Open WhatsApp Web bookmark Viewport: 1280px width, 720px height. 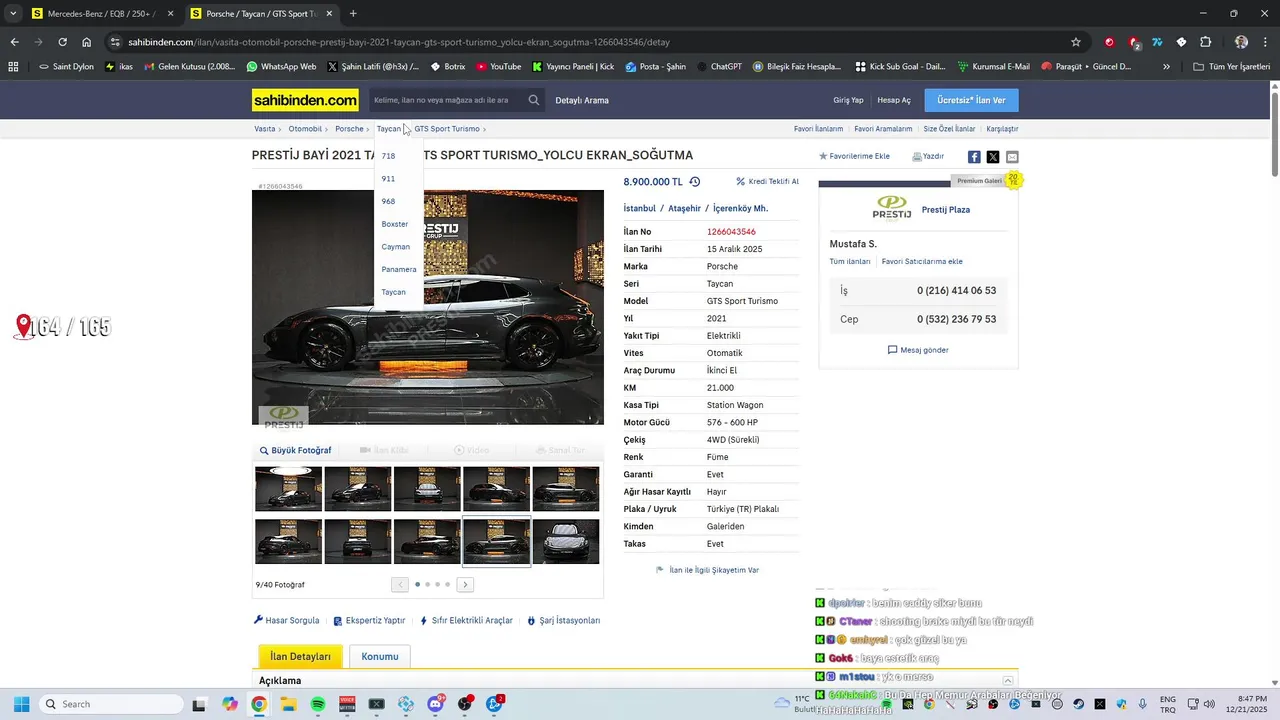281,67
